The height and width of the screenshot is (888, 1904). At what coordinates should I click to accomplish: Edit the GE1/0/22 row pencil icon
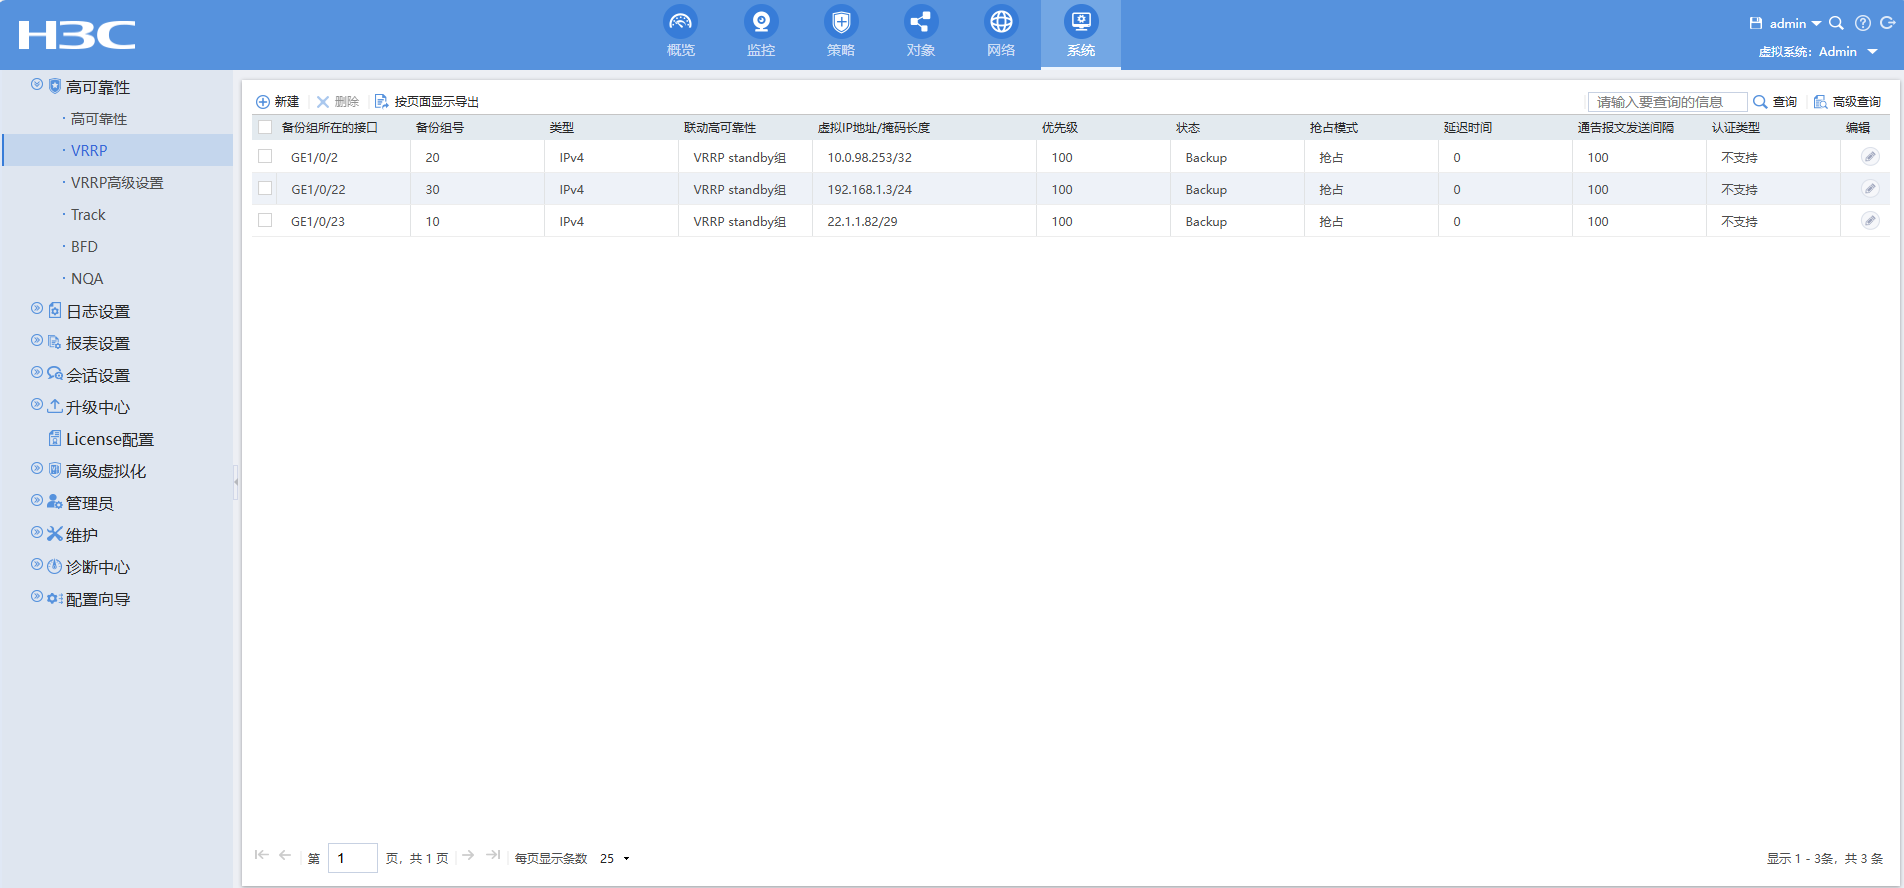1870,189
